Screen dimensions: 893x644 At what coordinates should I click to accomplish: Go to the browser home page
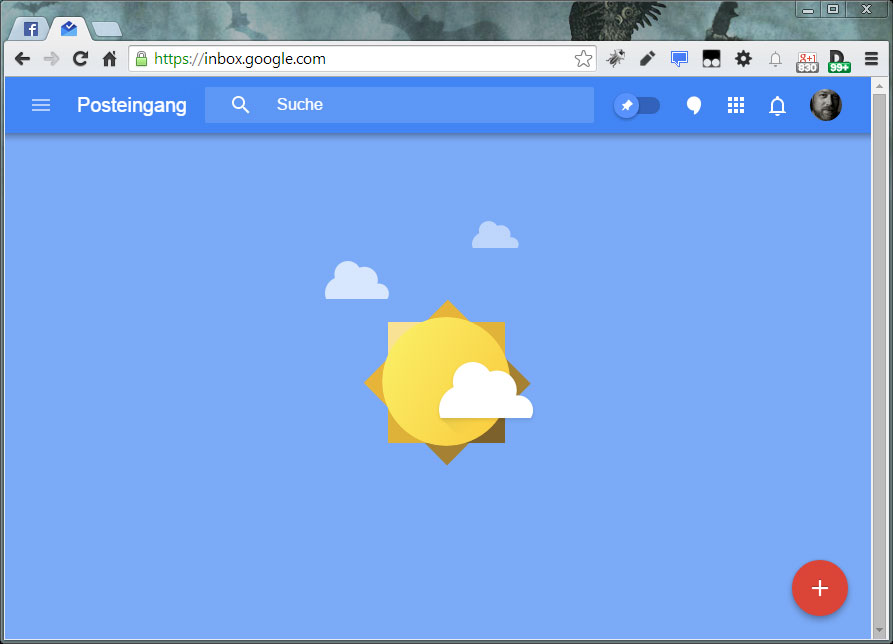click(x=109, y=59)
